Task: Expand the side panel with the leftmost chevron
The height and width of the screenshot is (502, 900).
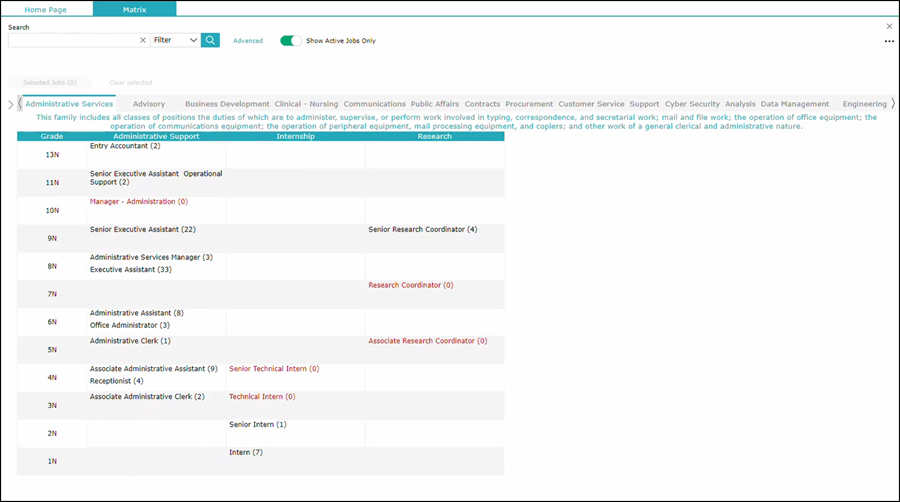Action: tap(10, 104)
